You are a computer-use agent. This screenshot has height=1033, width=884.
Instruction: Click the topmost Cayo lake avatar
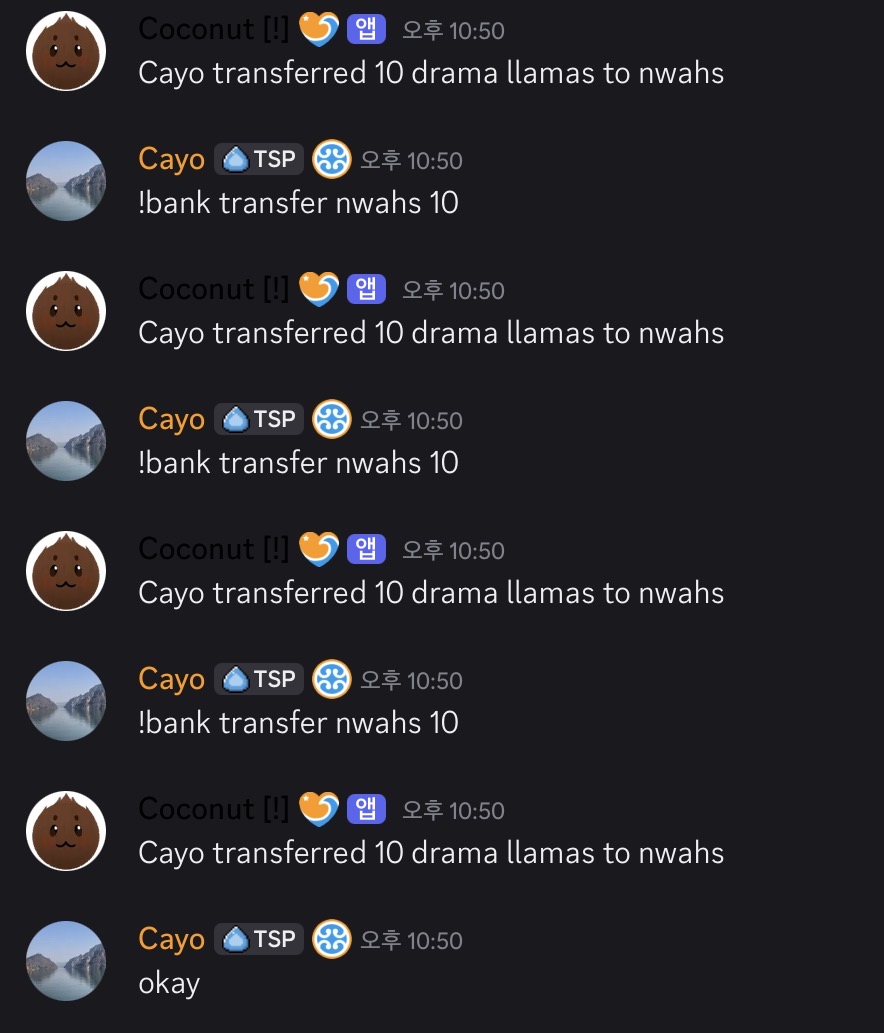(66, 180)
